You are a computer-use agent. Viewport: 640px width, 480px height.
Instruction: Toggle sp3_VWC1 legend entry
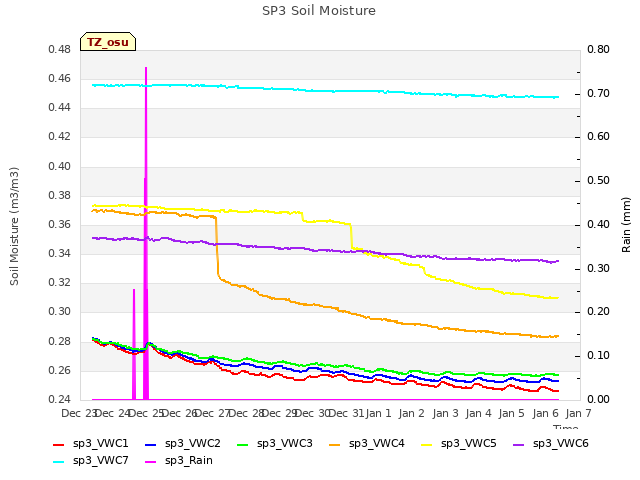pos(91,444)
